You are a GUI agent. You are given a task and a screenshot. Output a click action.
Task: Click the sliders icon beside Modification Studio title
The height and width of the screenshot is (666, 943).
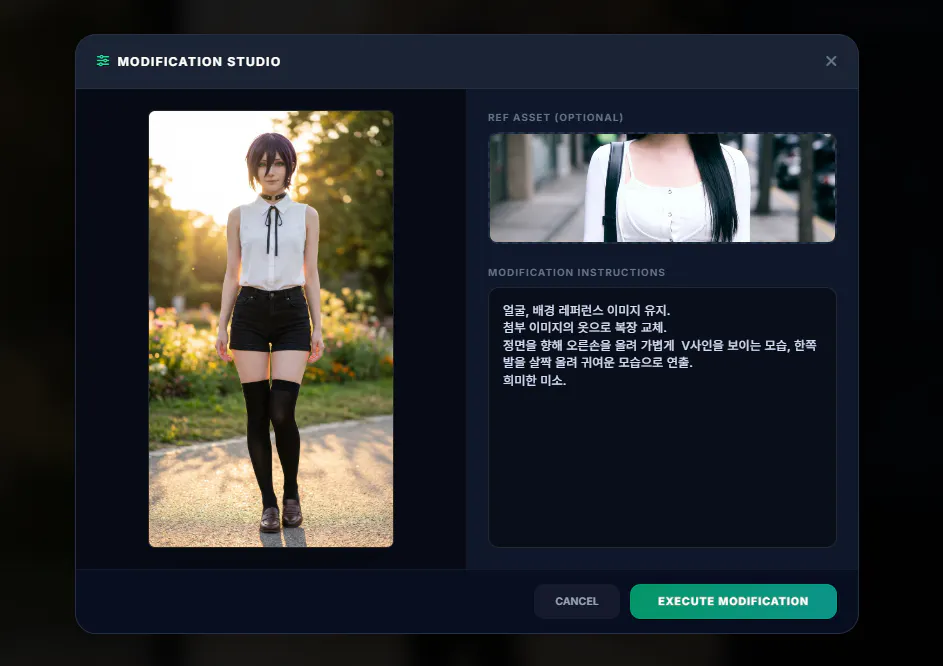[102, 60]
